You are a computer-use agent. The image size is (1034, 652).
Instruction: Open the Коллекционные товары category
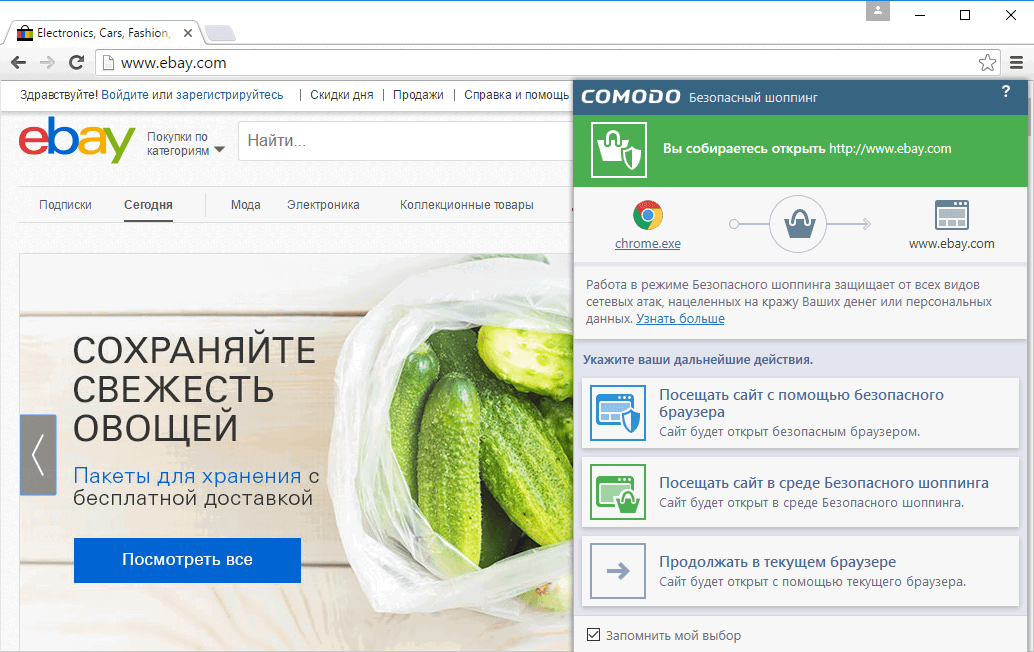[466, 205]
